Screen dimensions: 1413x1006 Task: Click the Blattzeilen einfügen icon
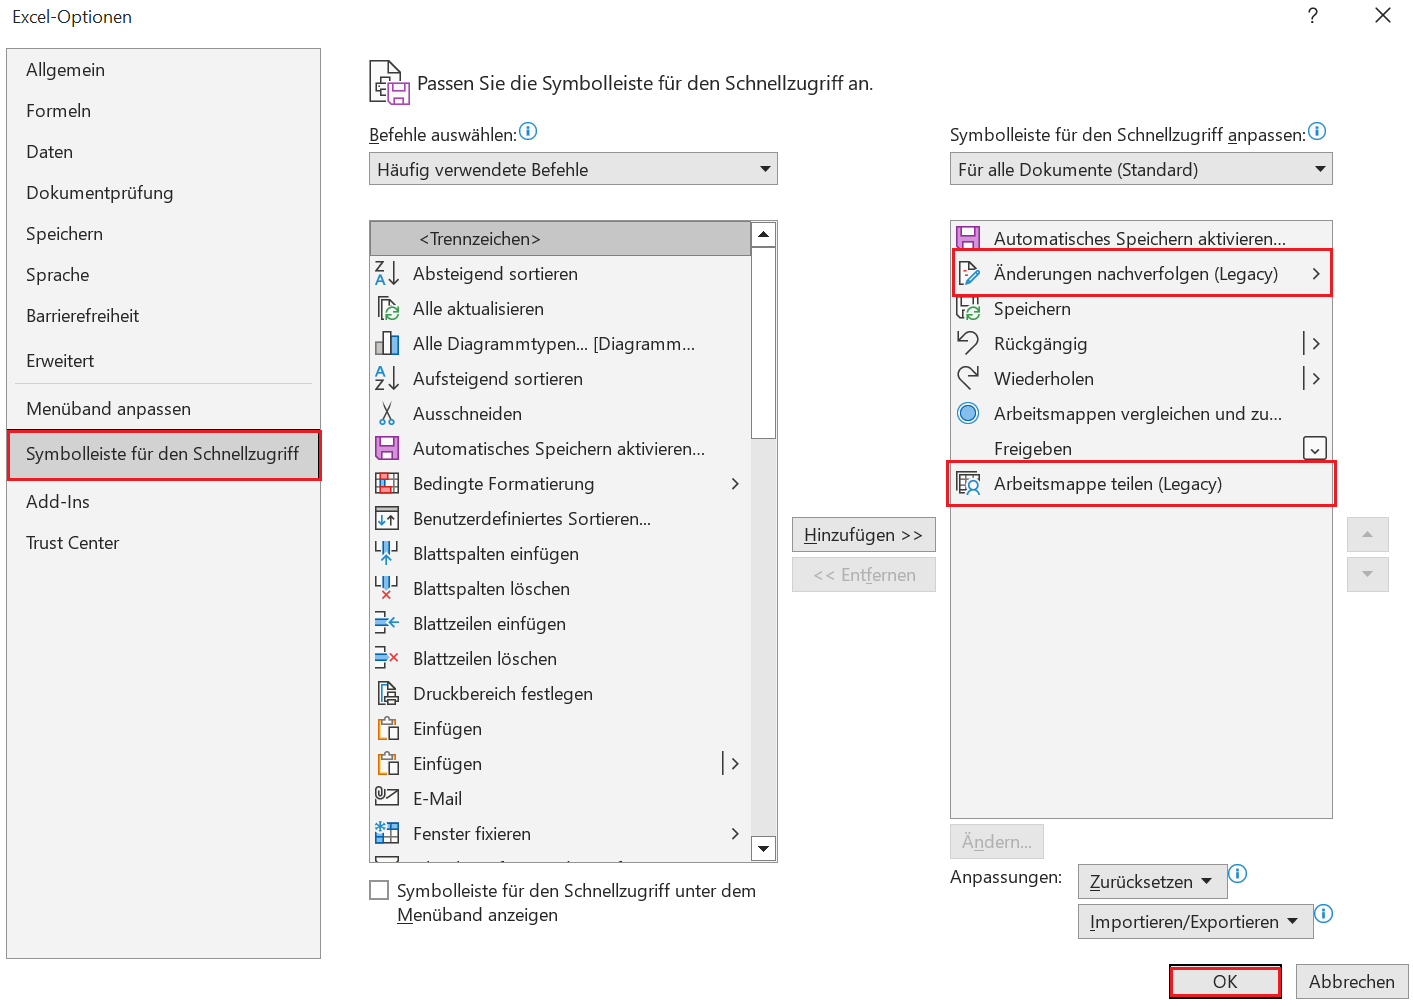[x=387, y=623]
